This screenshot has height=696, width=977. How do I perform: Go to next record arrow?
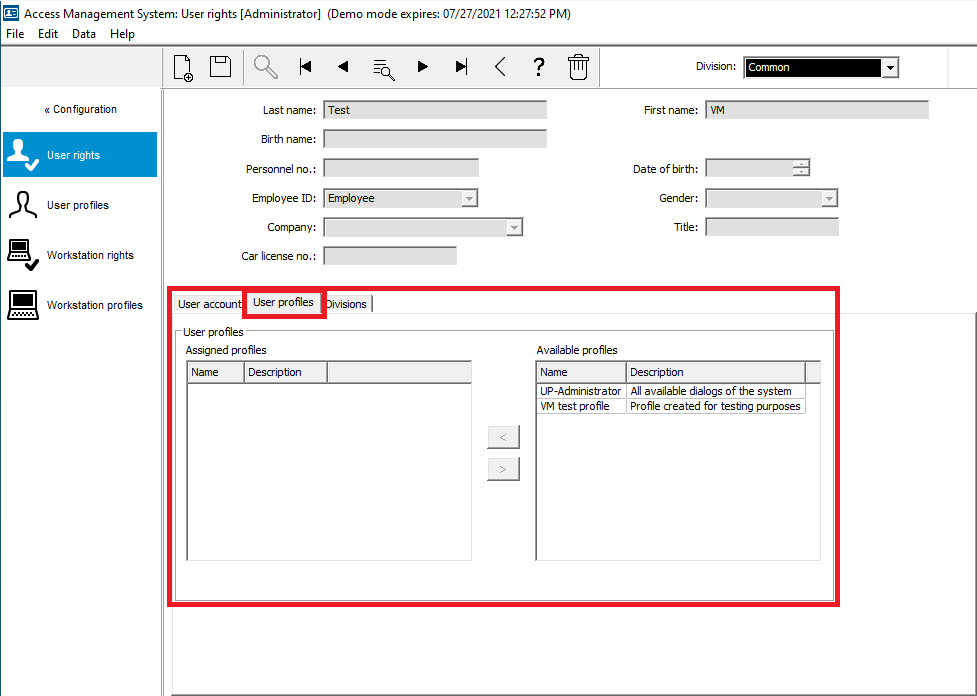tap(422, 67)
